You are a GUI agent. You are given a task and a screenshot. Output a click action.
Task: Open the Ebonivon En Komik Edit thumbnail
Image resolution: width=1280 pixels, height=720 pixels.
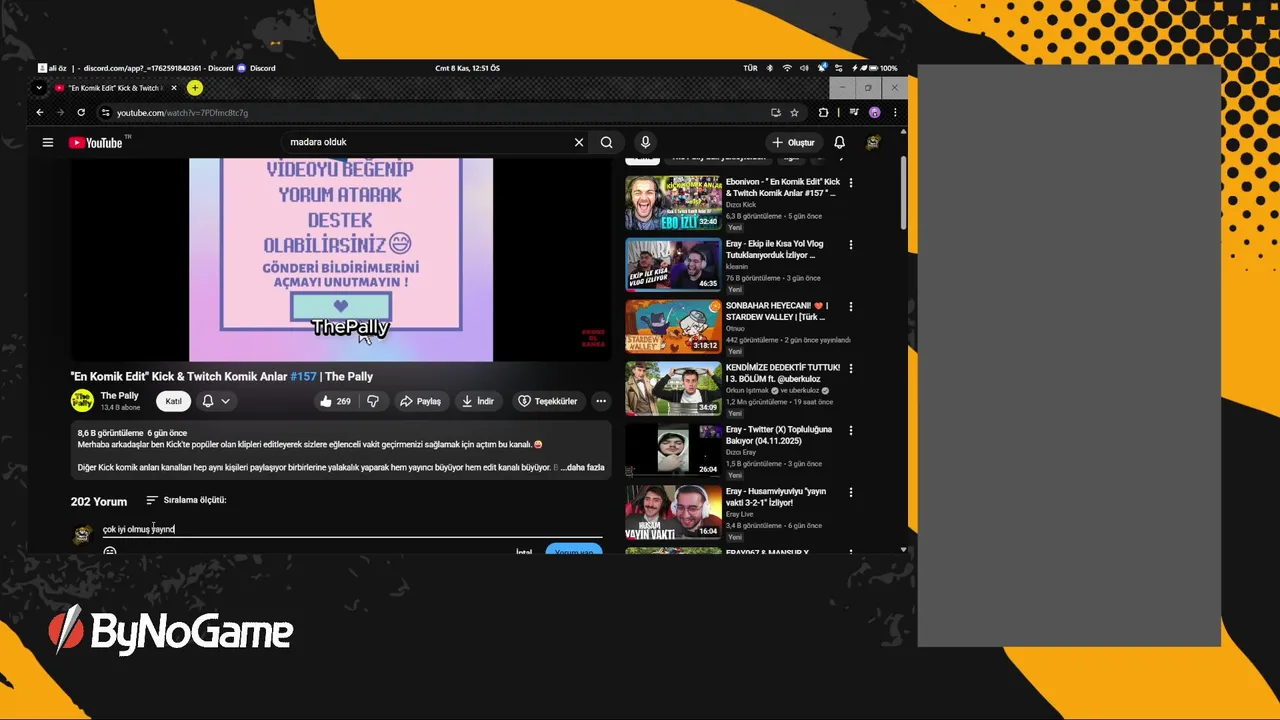(x=673, y=203)
